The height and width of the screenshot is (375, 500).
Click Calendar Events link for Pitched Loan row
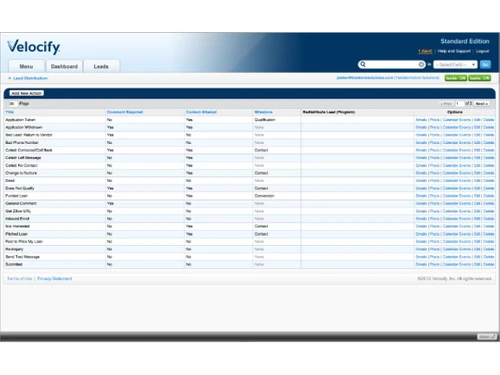tap(457, 234)
